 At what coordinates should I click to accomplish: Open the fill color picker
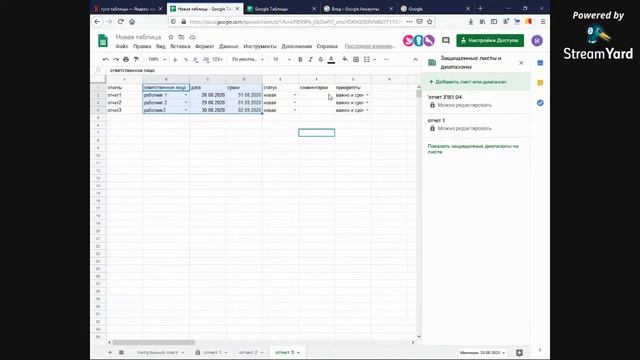pos(345,60)
